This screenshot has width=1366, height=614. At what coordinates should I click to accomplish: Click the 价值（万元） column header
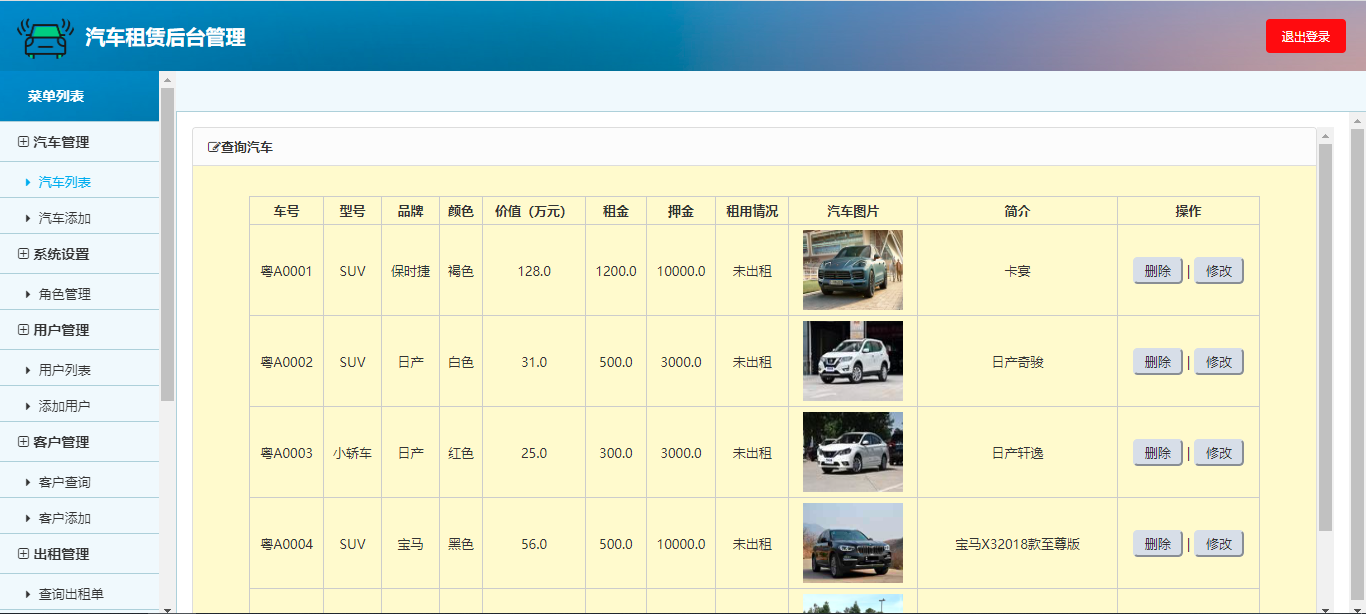534,211
